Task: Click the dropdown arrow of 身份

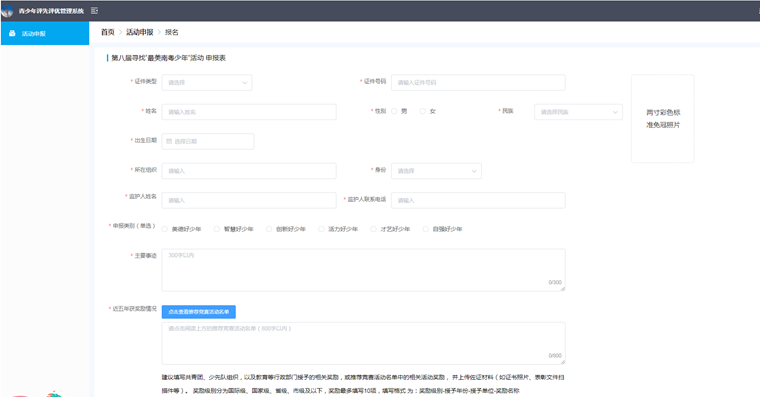Action: point(474,171)
